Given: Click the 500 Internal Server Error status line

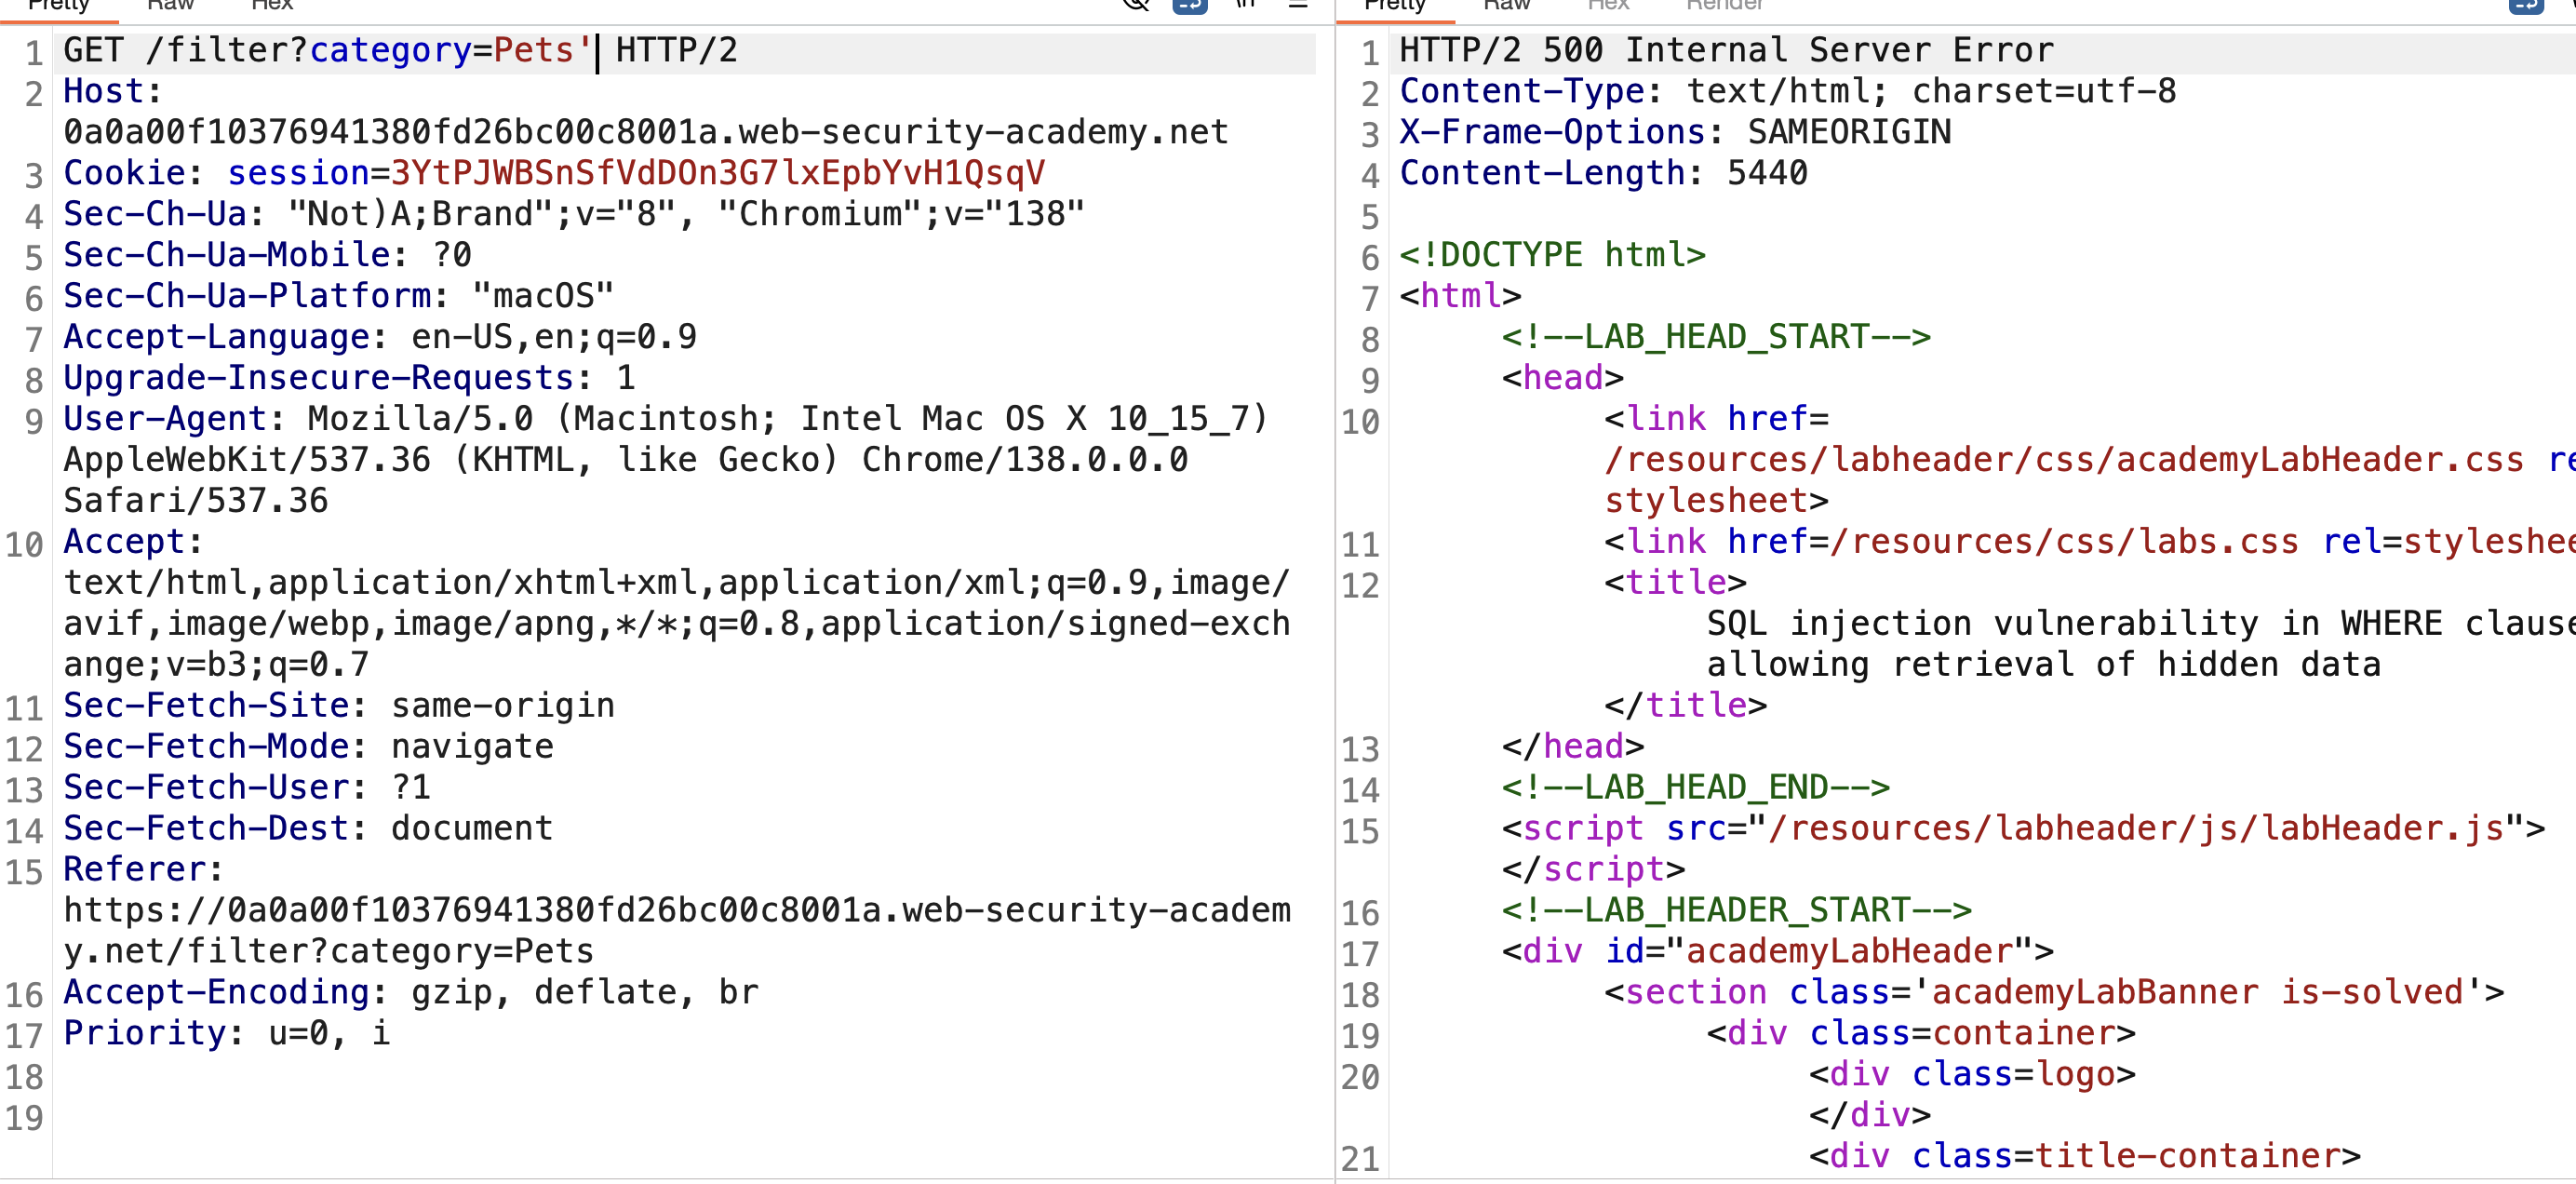Looking at the screenshot, I should [1726, 50].
